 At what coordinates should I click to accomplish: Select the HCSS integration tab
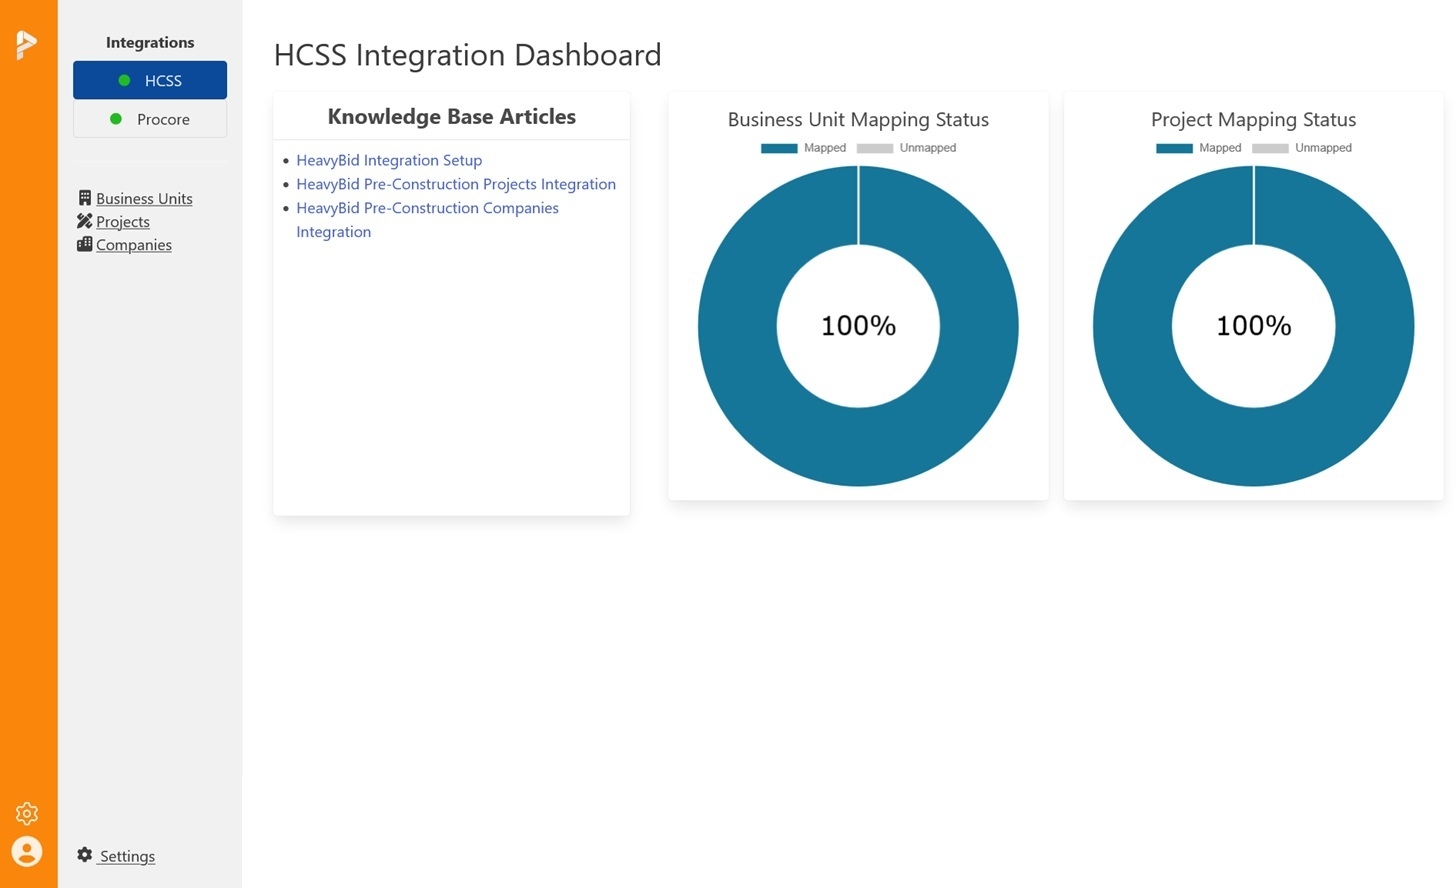coord(150,80)
